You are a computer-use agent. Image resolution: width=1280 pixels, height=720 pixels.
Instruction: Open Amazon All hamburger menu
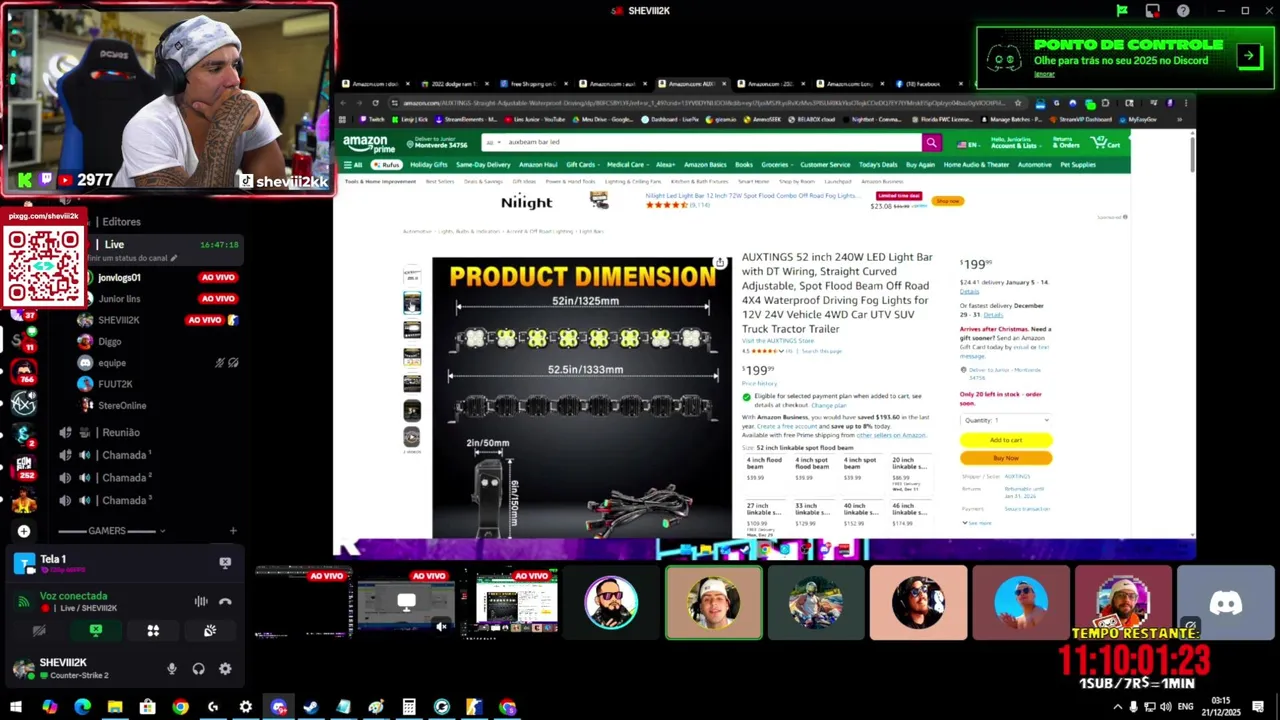point(353,165)
